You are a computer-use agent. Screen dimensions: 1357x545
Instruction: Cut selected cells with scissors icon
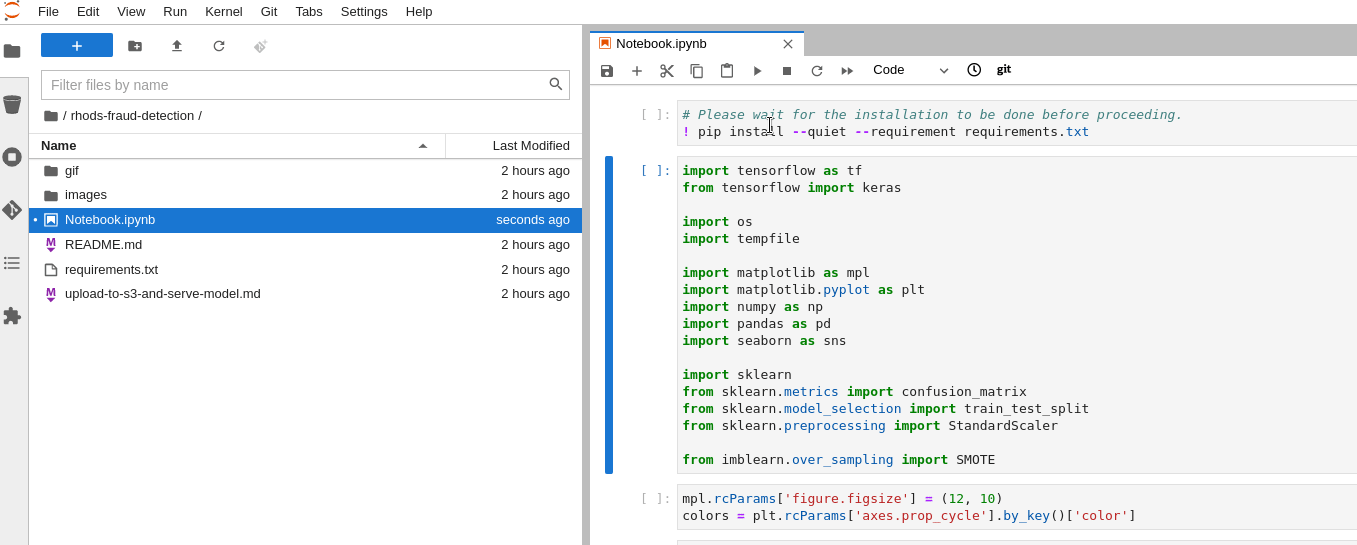pyautogui.click(x=667, y=71)
